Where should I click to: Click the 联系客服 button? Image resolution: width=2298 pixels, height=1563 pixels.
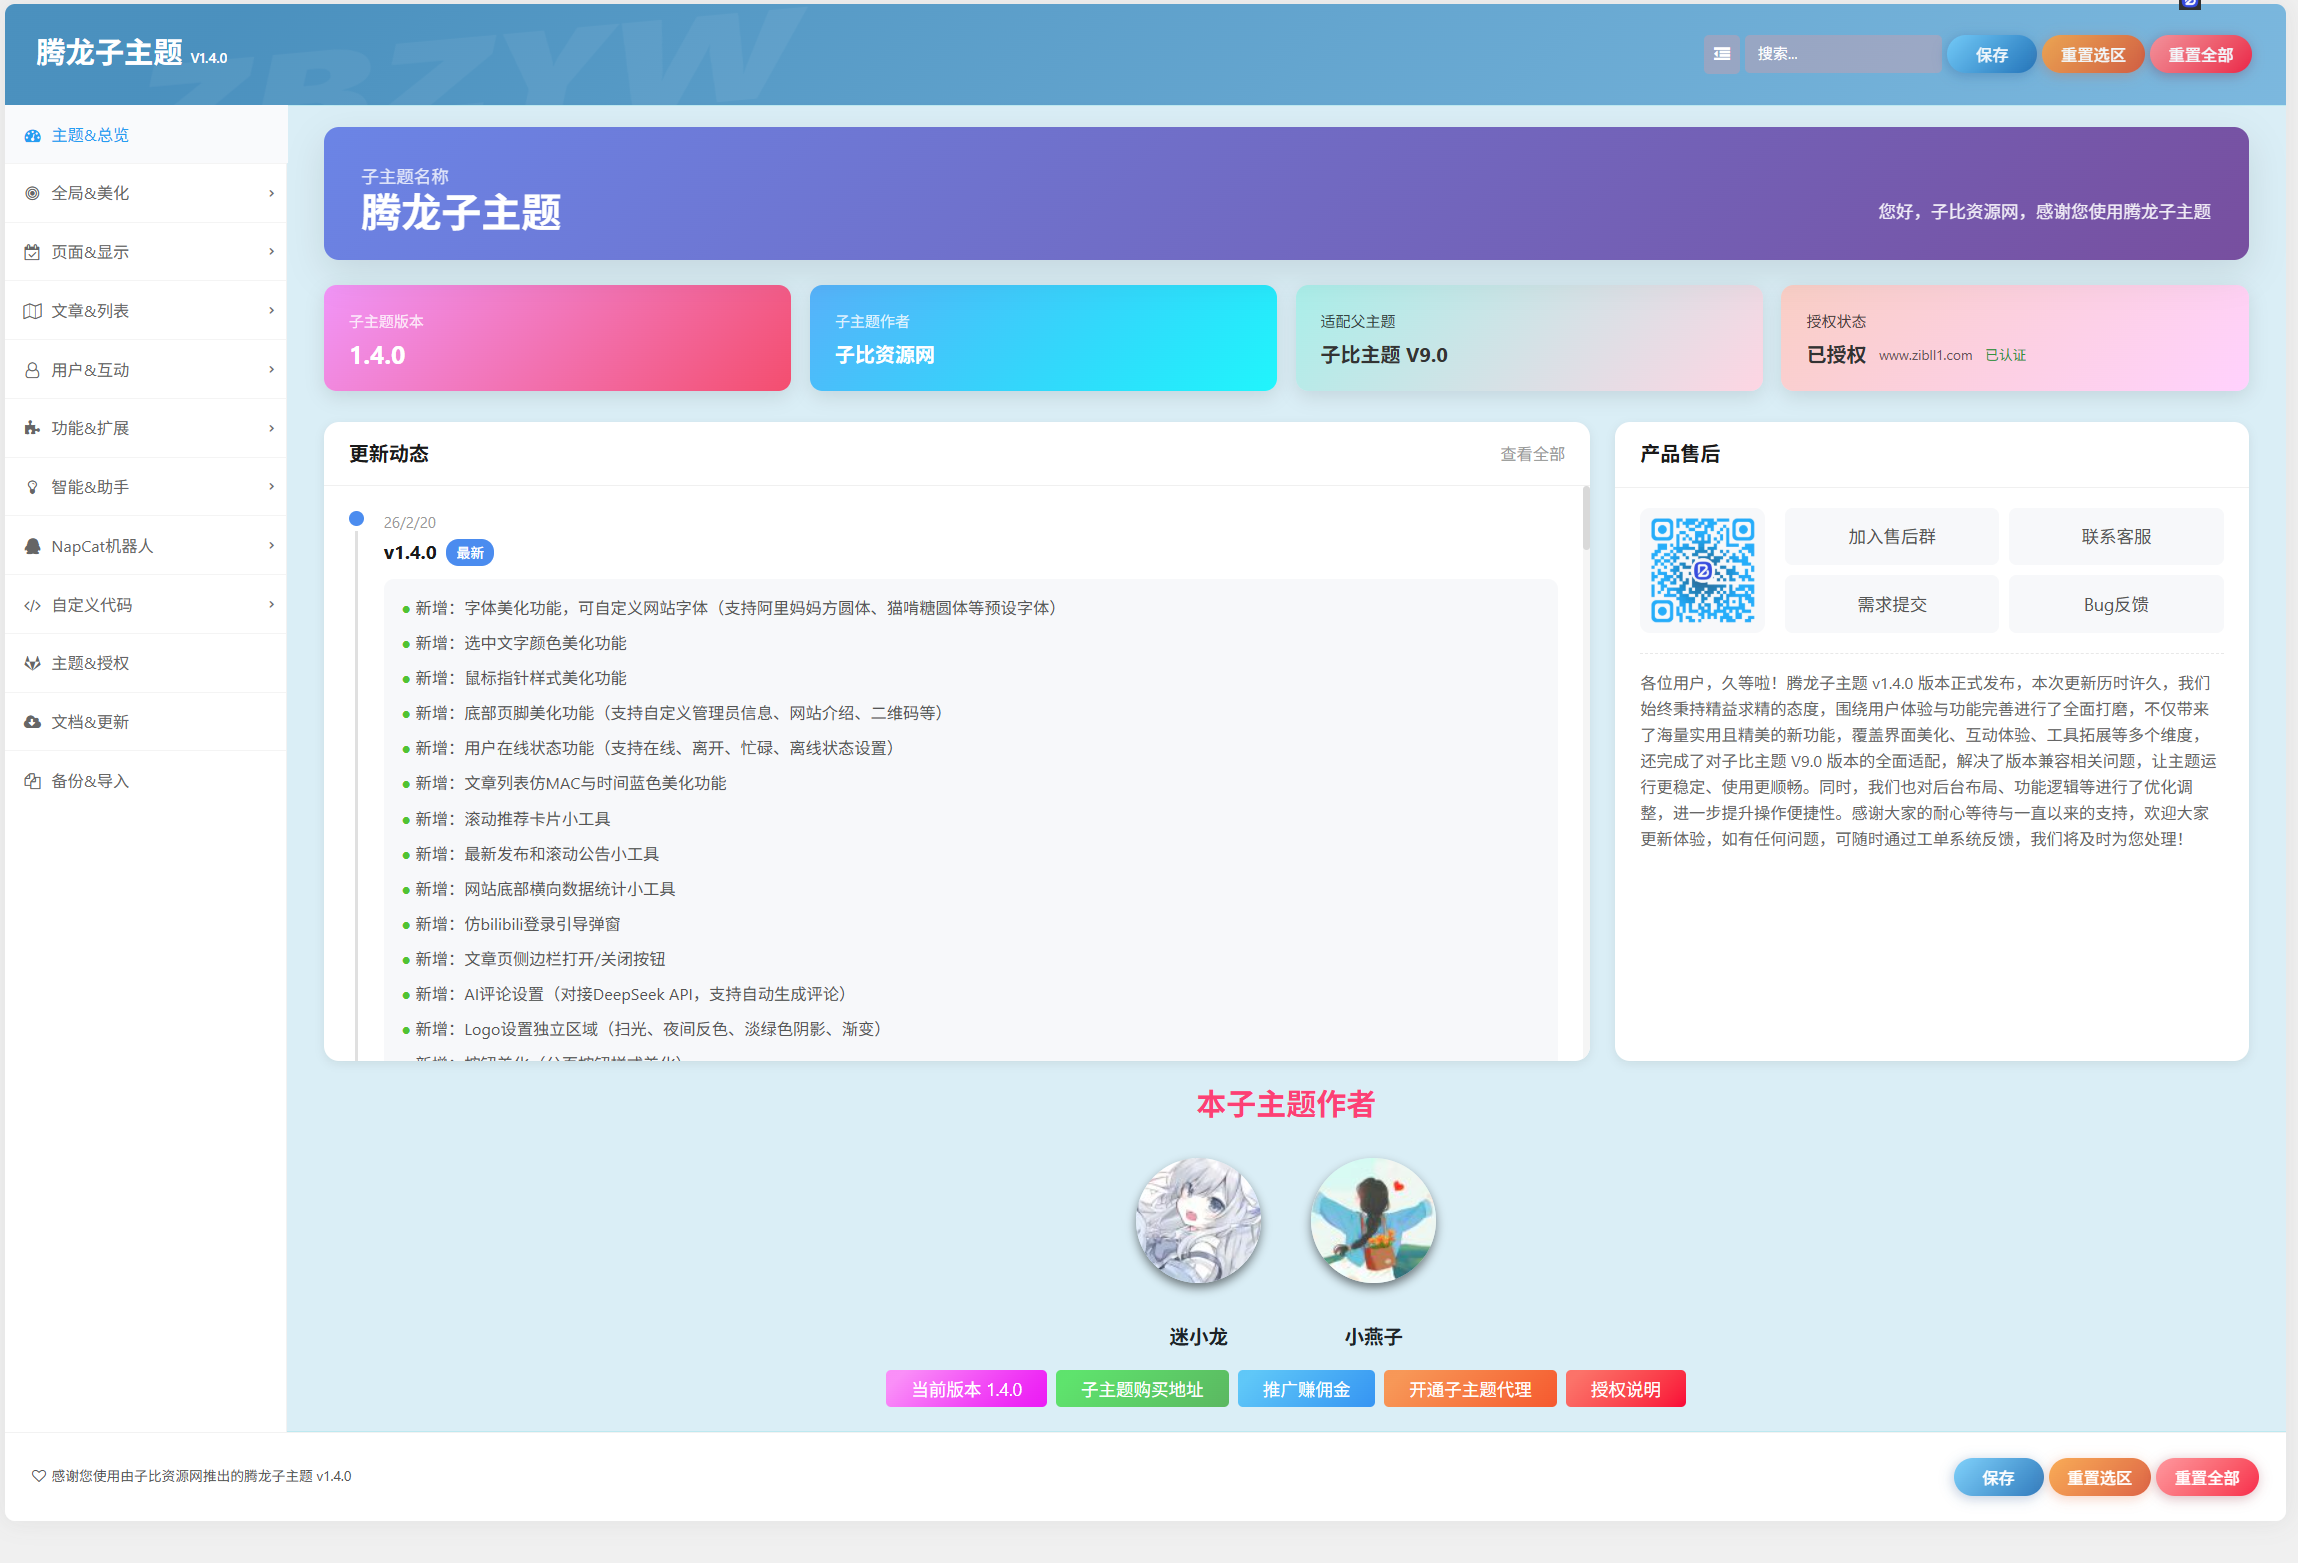2116,537
